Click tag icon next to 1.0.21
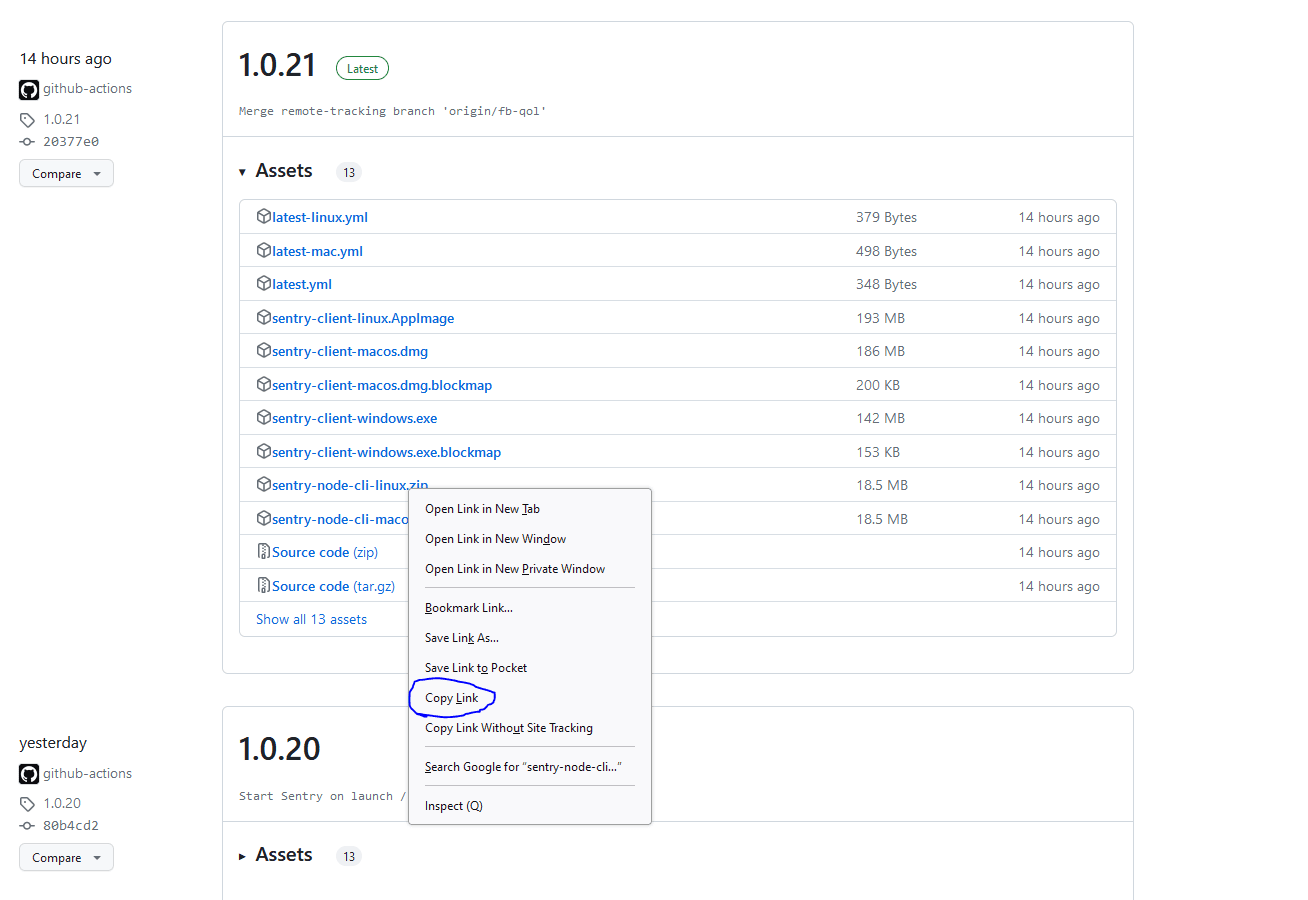1308x900 pixels. pos(27,119)
